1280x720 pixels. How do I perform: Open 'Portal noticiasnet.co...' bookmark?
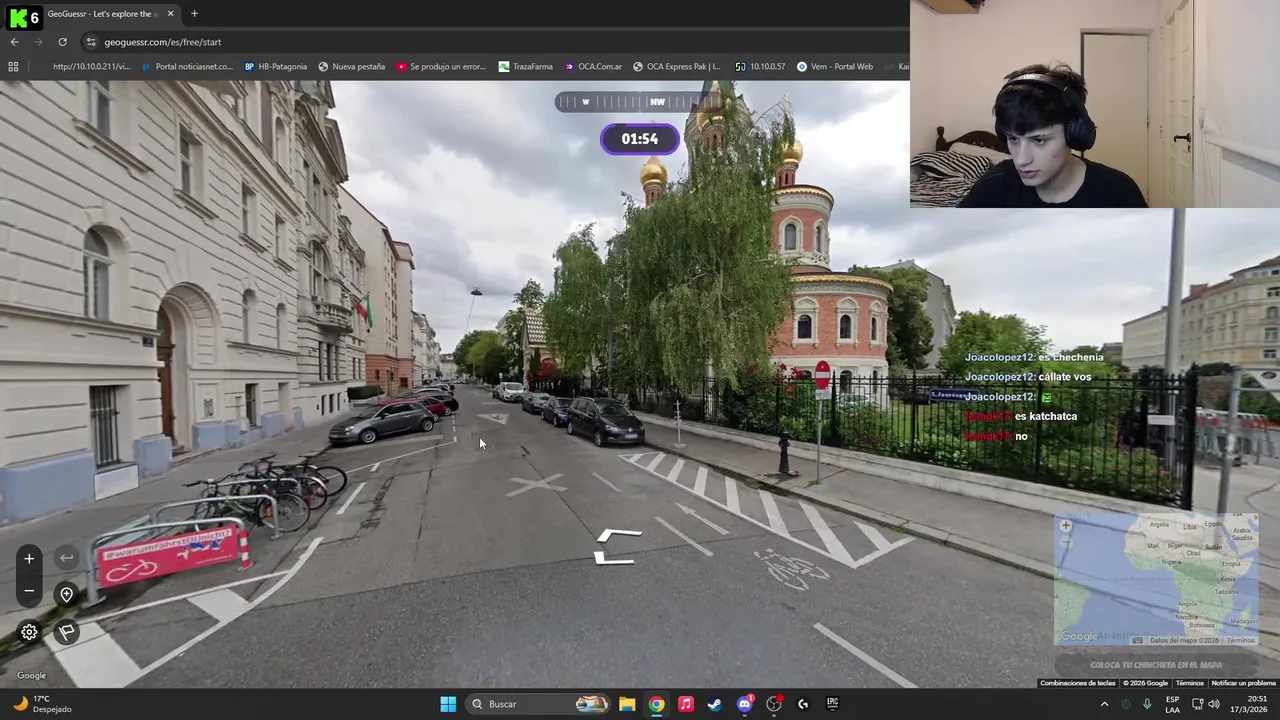187,67
